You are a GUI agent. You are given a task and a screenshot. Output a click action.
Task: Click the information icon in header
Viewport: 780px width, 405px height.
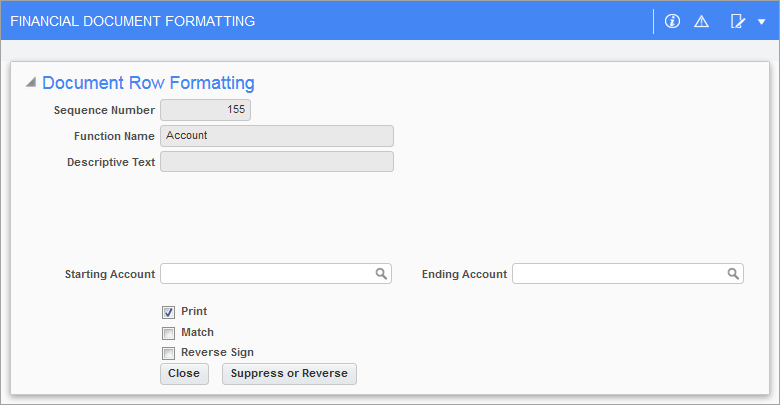672,21
